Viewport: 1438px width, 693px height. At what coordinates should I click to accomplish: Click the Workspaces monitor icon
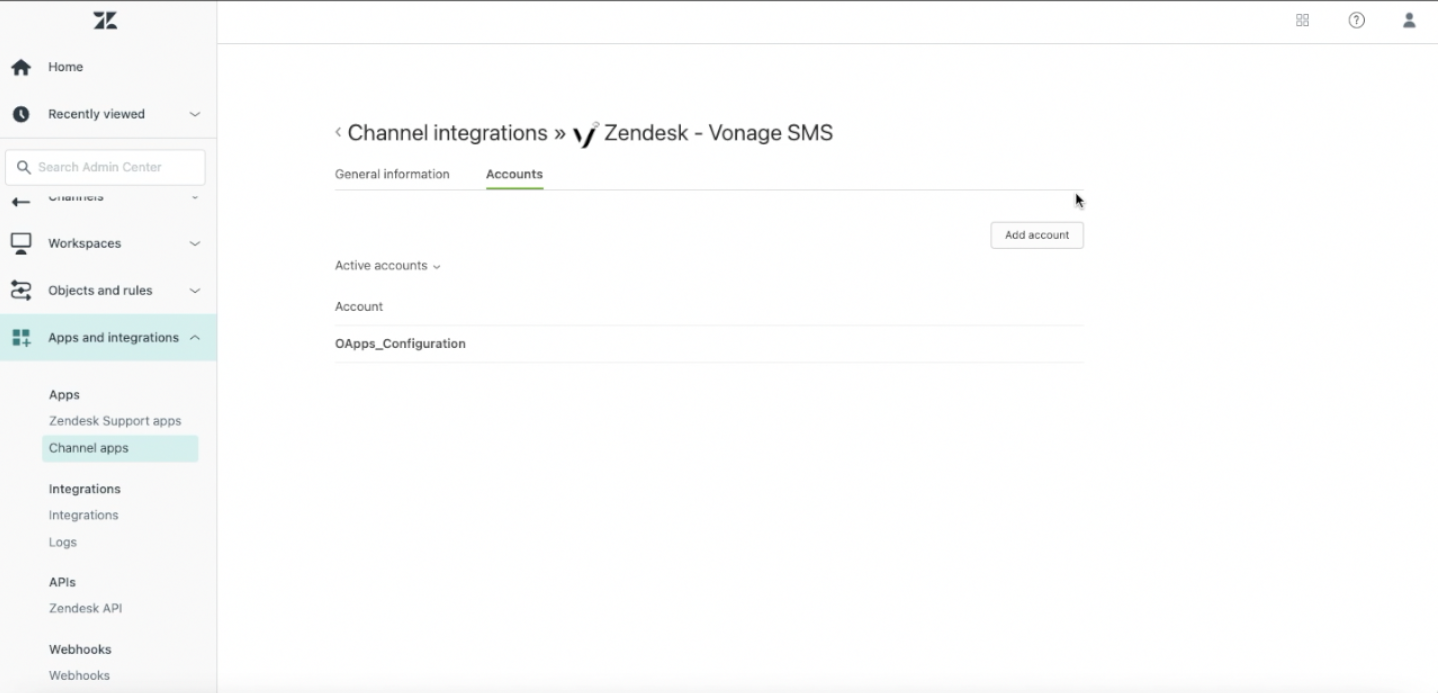(21, 243)
